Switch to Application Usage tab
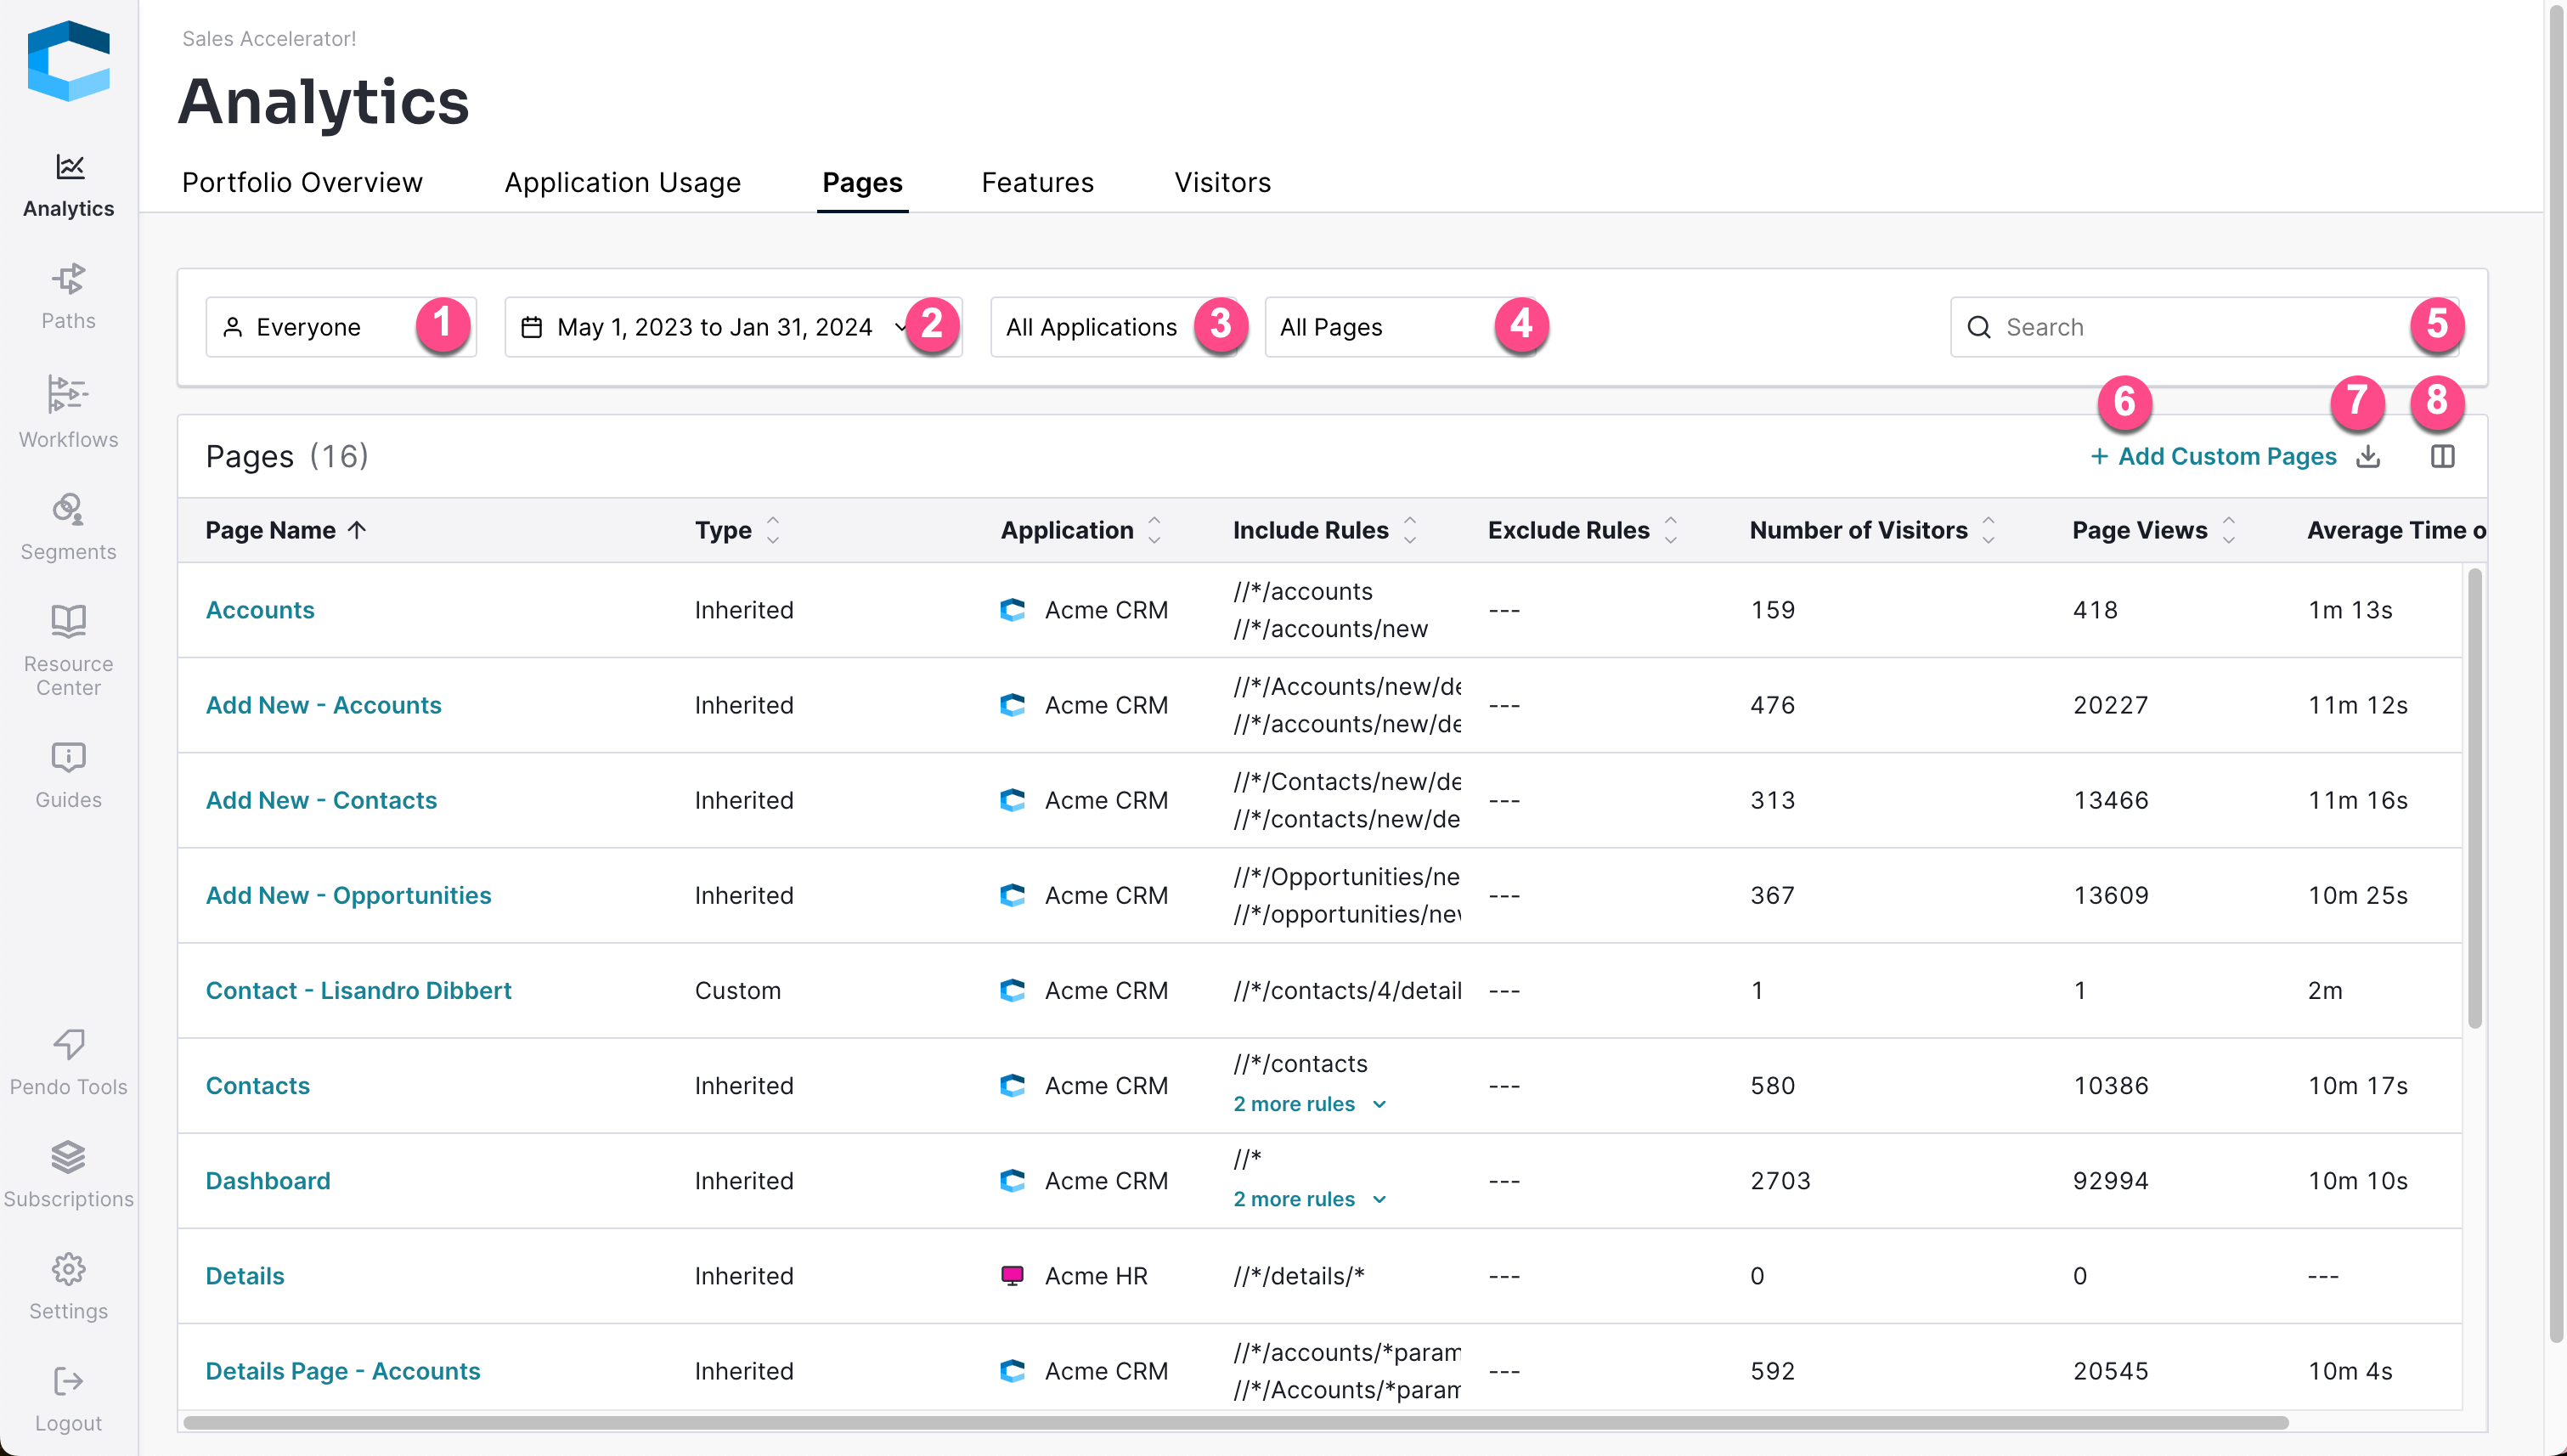This screenshot has width=2567, height=1456. 622,182
